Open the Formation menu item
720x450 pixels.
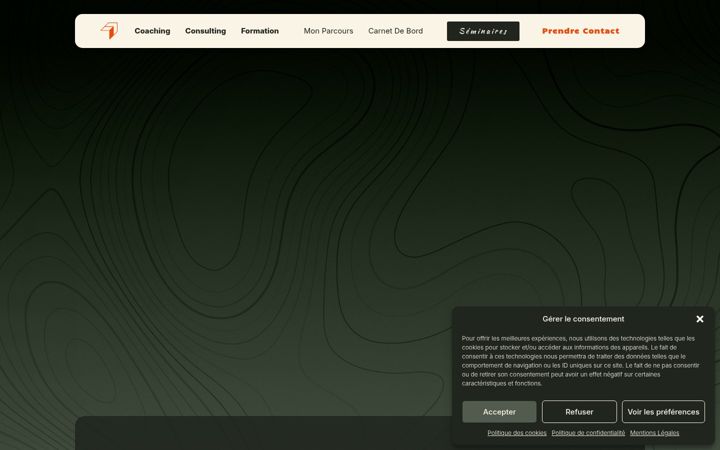(x=259, y=31)
